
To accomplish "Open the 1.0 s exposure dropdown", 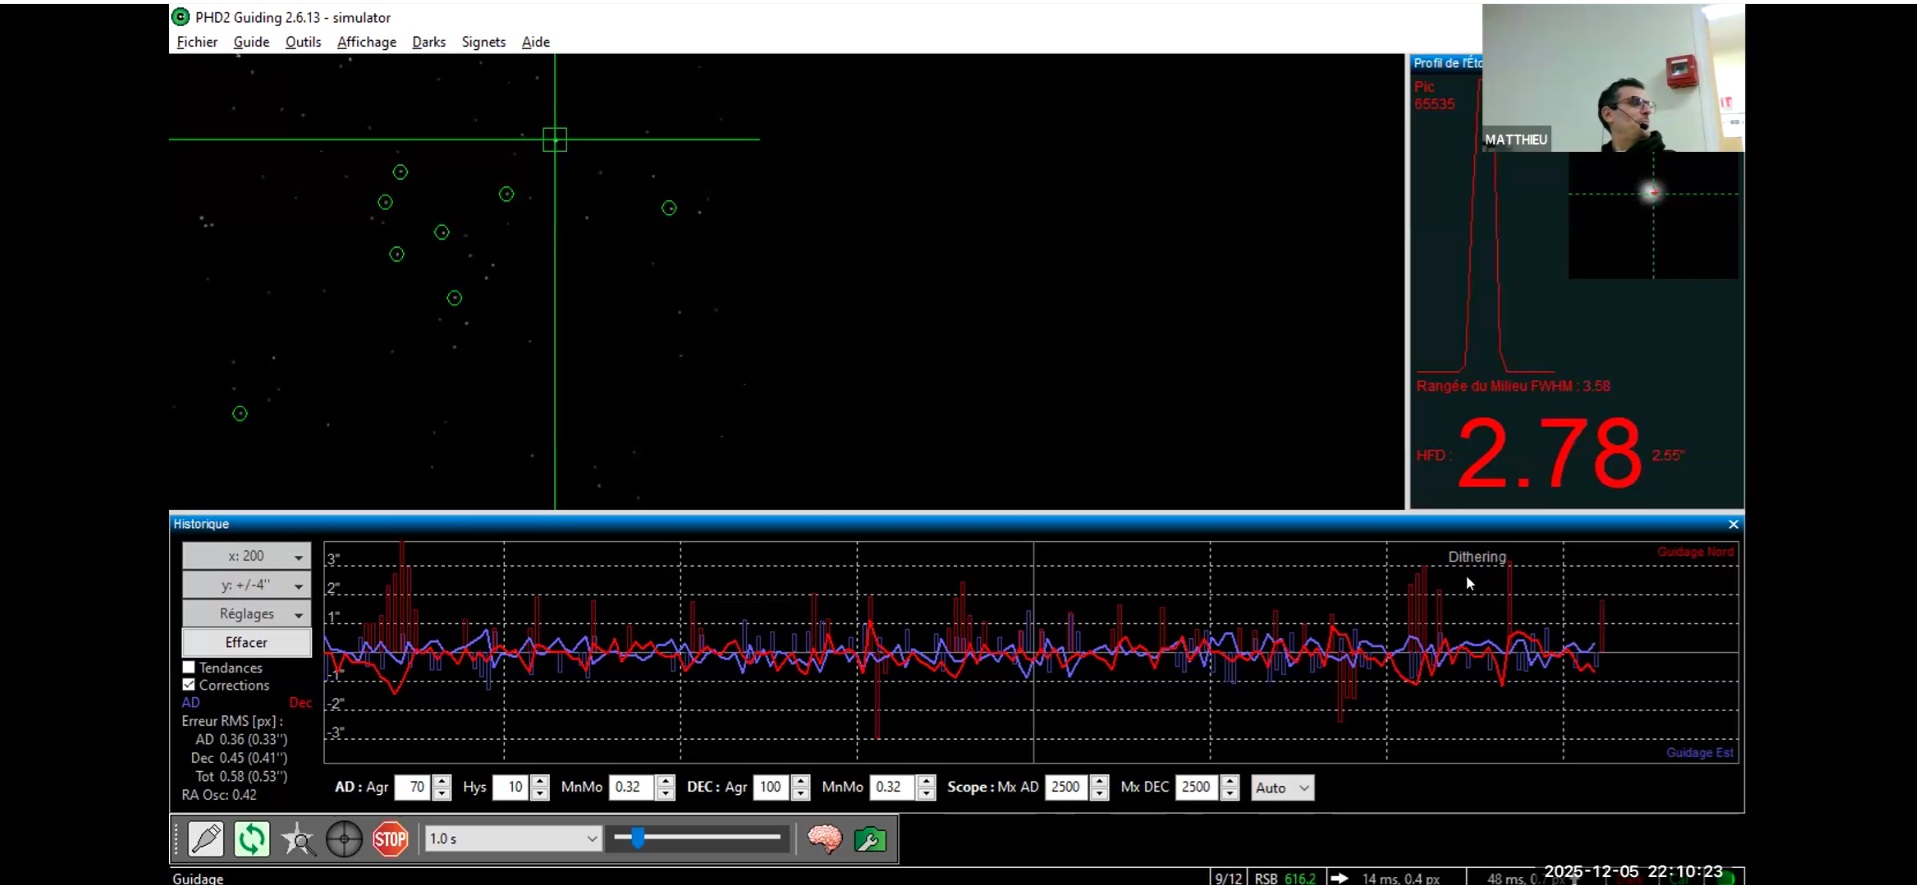I will (x=512, y=839).
